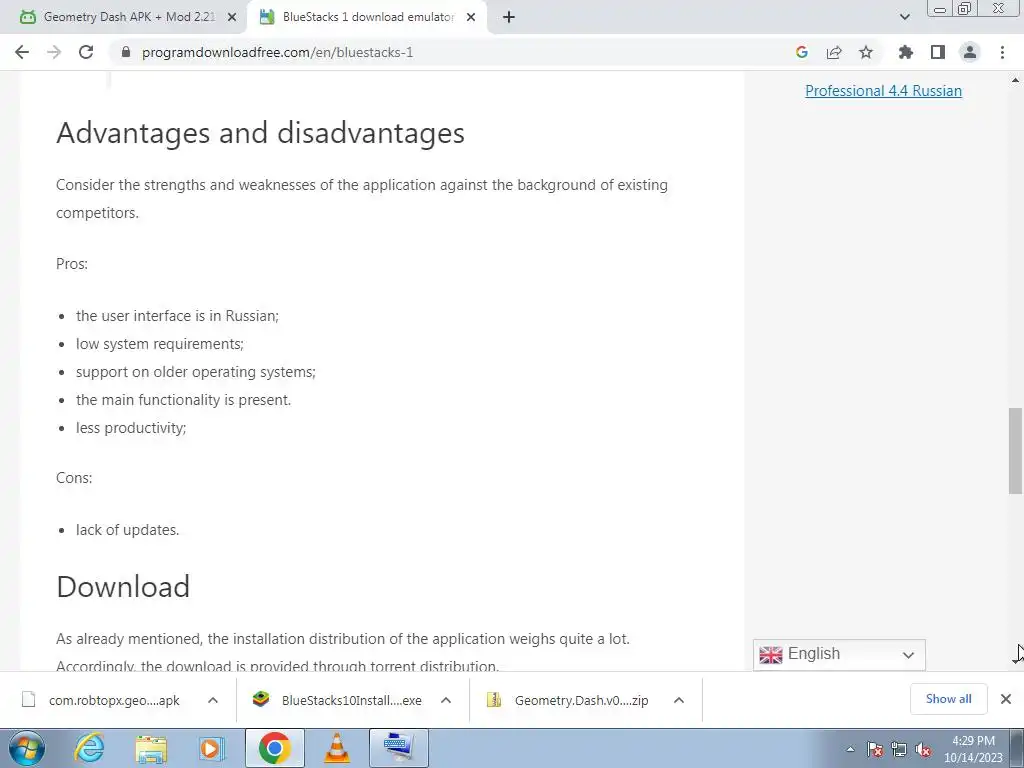Open the Extensions puzzle icon
Viewport: 1024px width, 768px height.
pos(905,52)
